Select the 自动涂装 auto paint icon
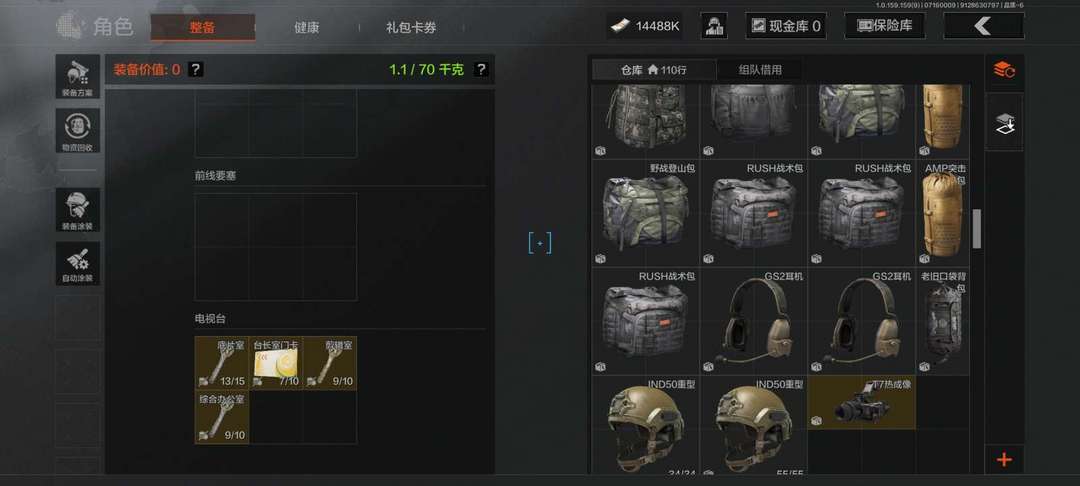Viewport: 1080px width, 486px height. click(78, 264)
